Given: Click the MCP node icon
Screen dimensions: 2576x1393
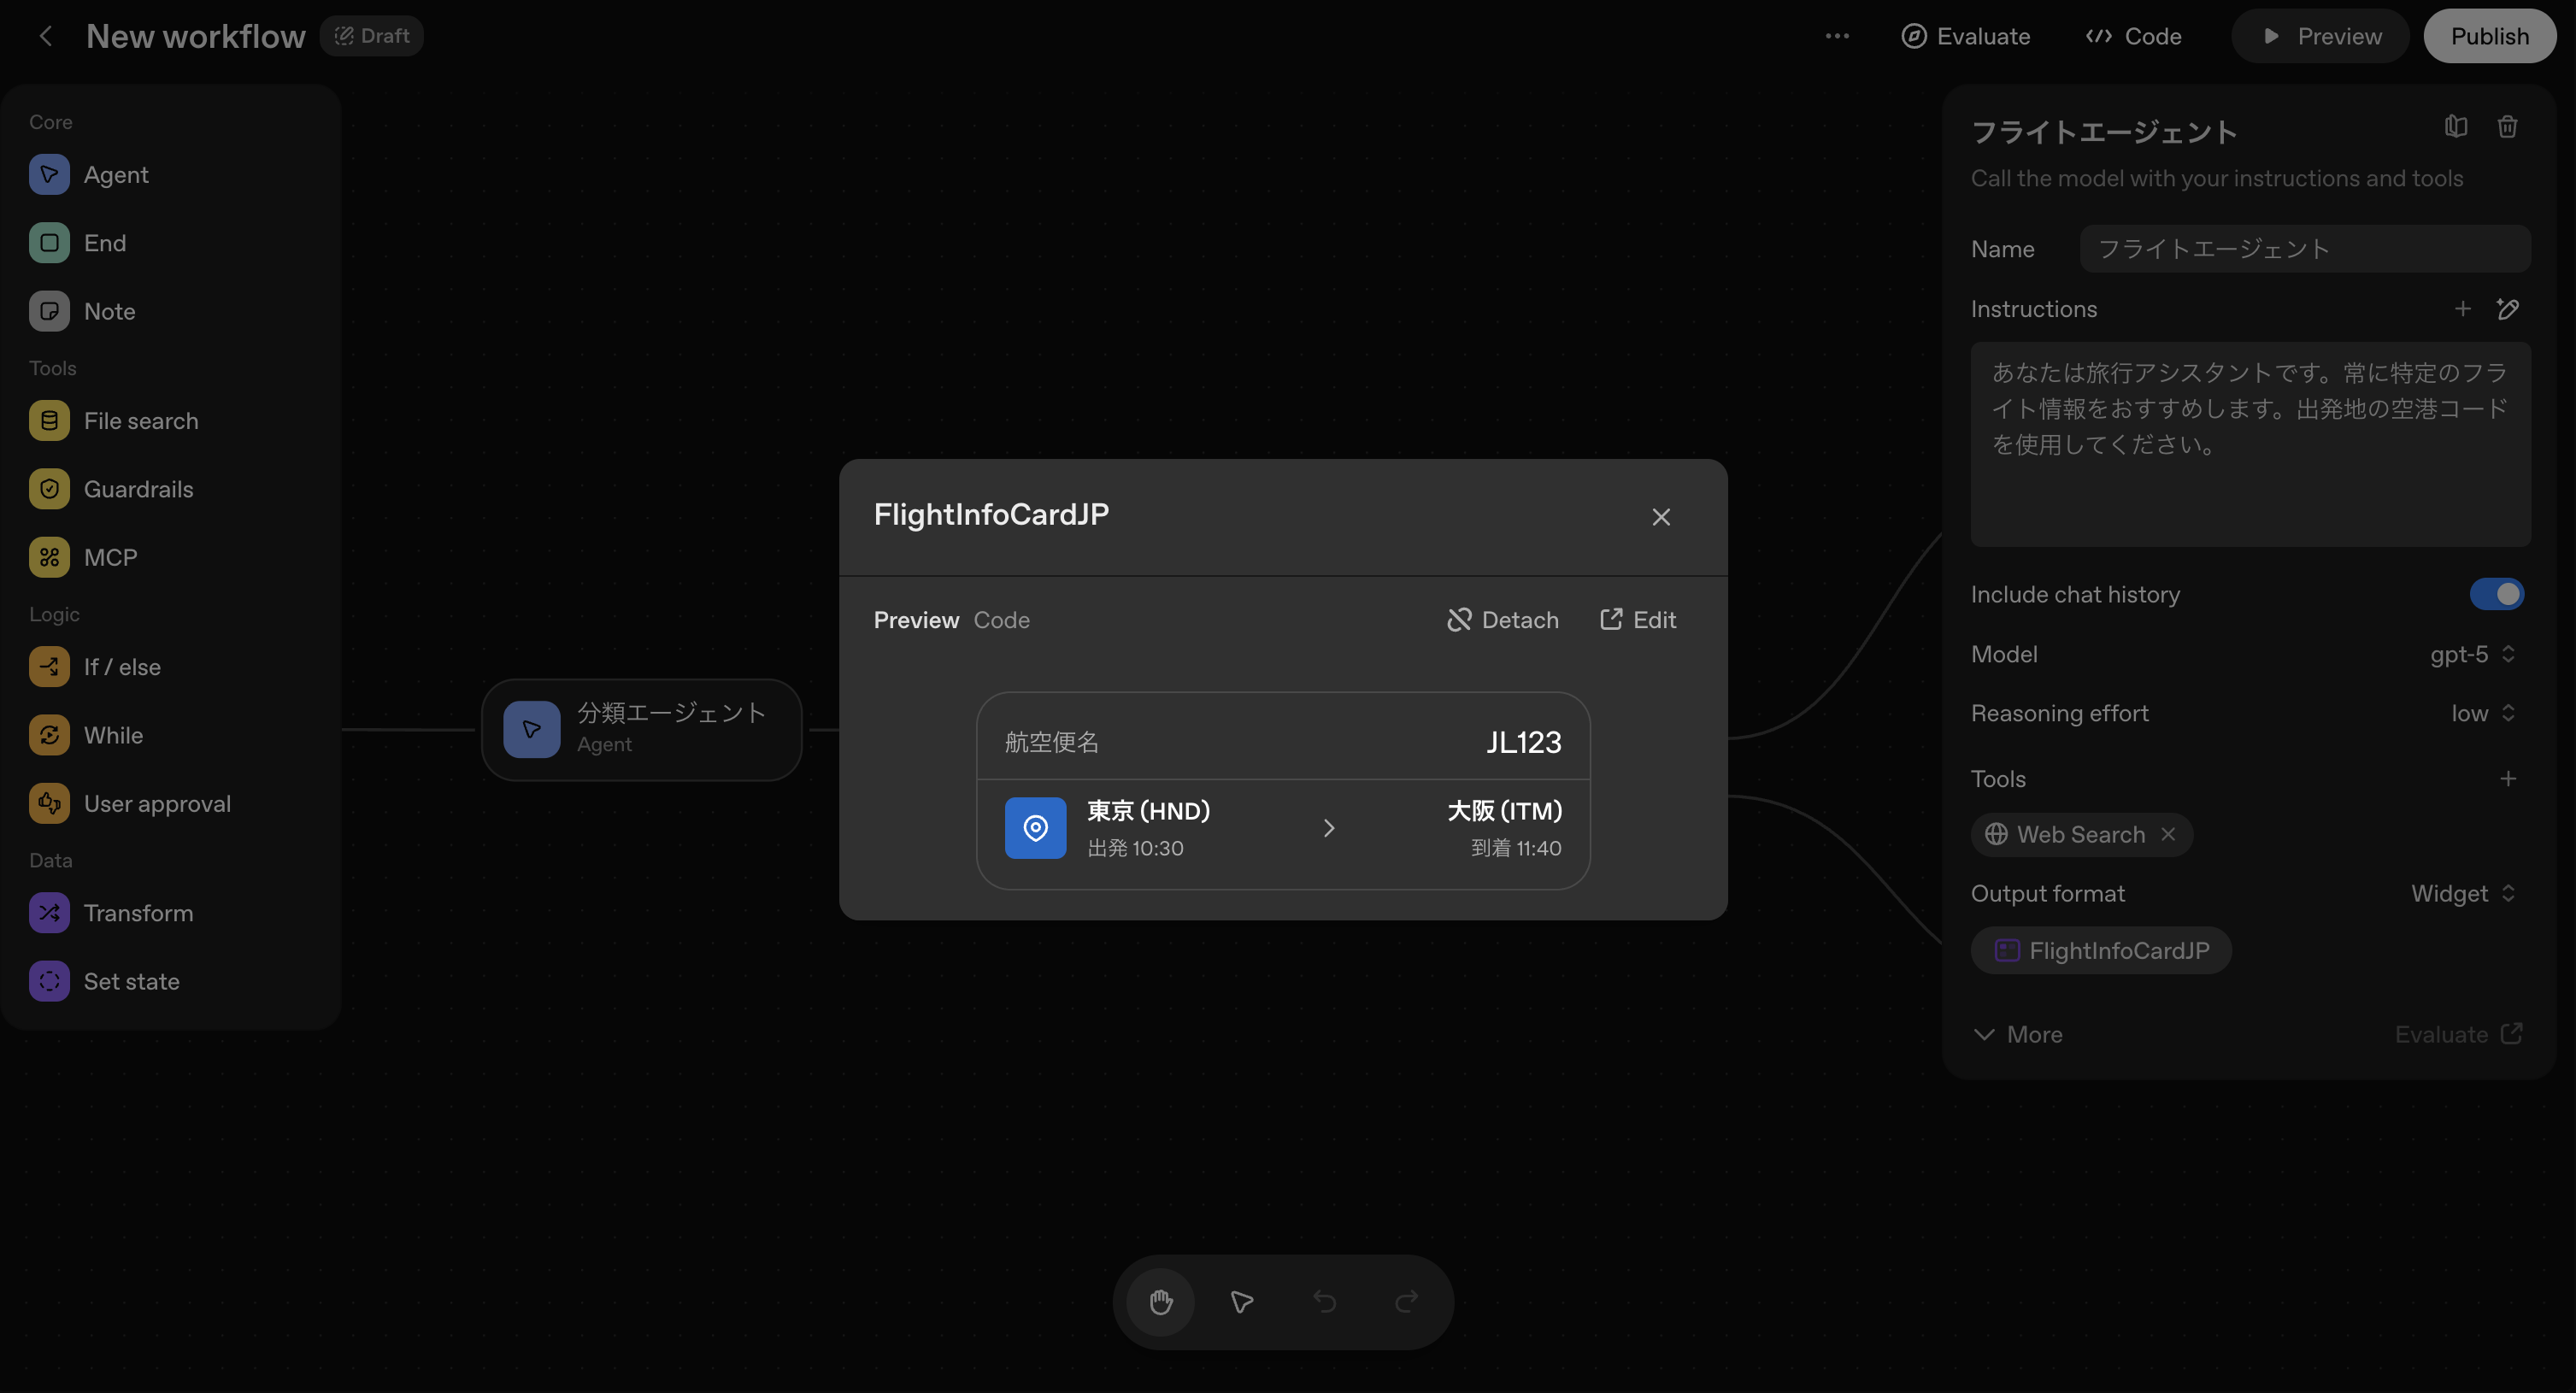Looking at the screenshot, I should 49,557.
